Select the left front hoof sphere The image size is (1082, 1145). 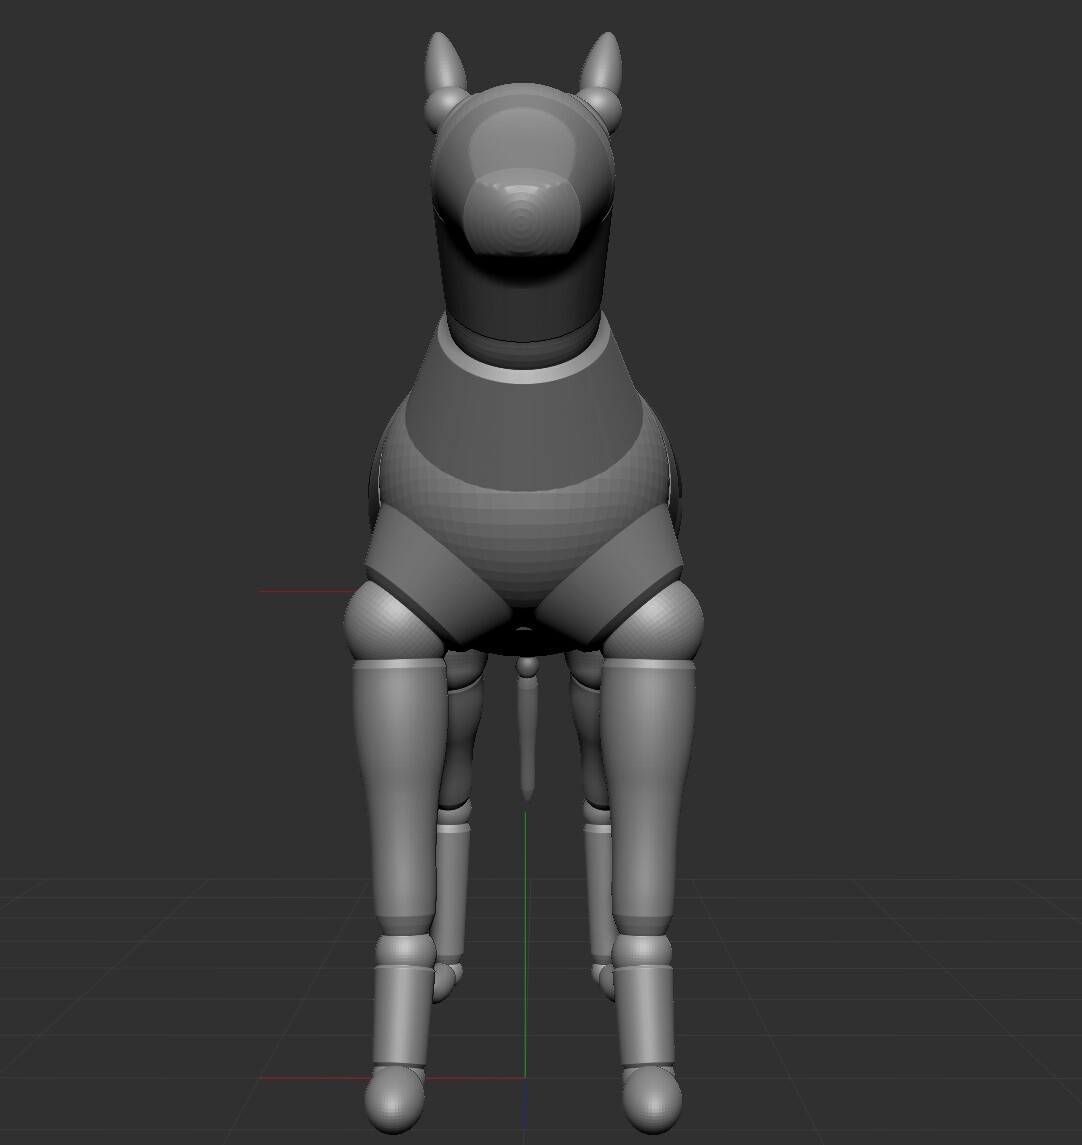[x=394, y=1100]
